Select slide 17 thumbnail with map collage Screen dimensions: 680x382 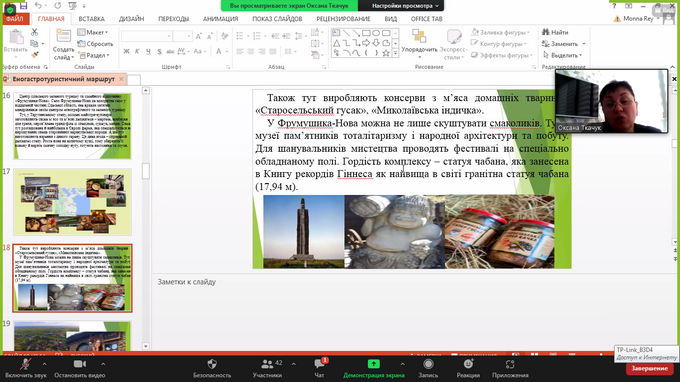click(72, 202)
